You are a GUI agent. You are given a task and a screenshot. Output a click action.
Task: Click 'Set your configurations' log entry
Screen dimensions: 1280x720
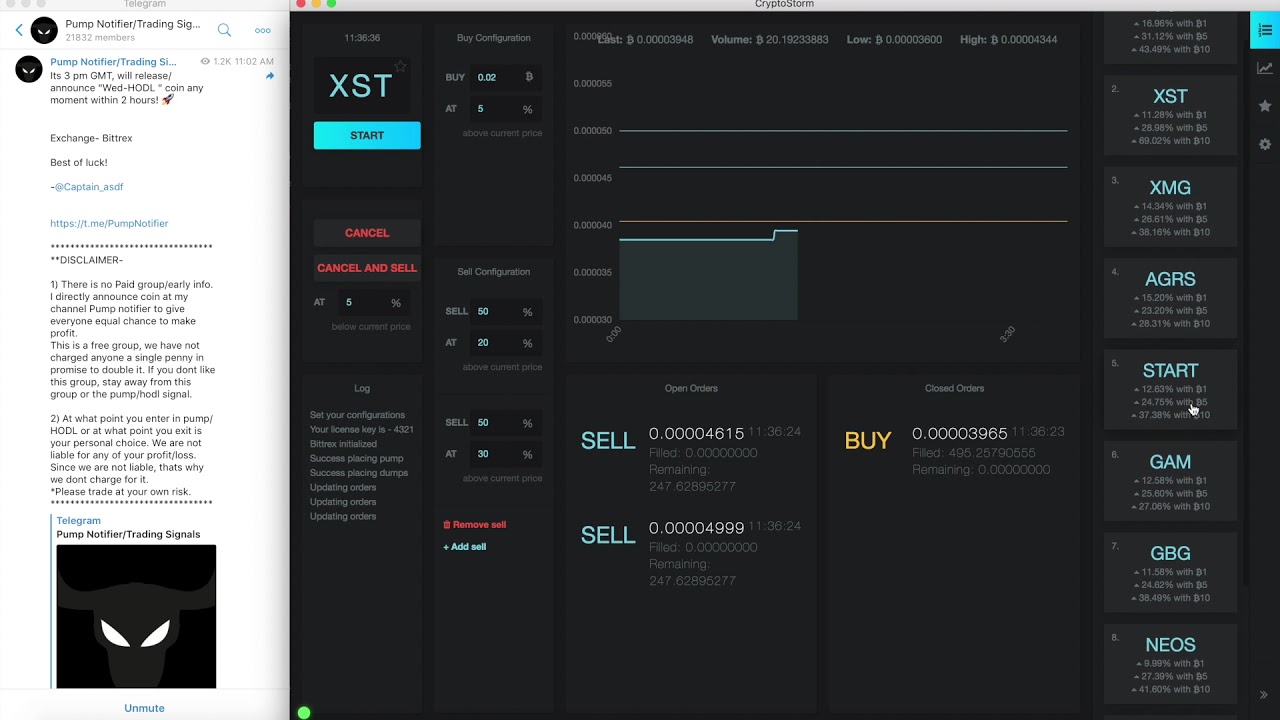(x=357, y=415)
